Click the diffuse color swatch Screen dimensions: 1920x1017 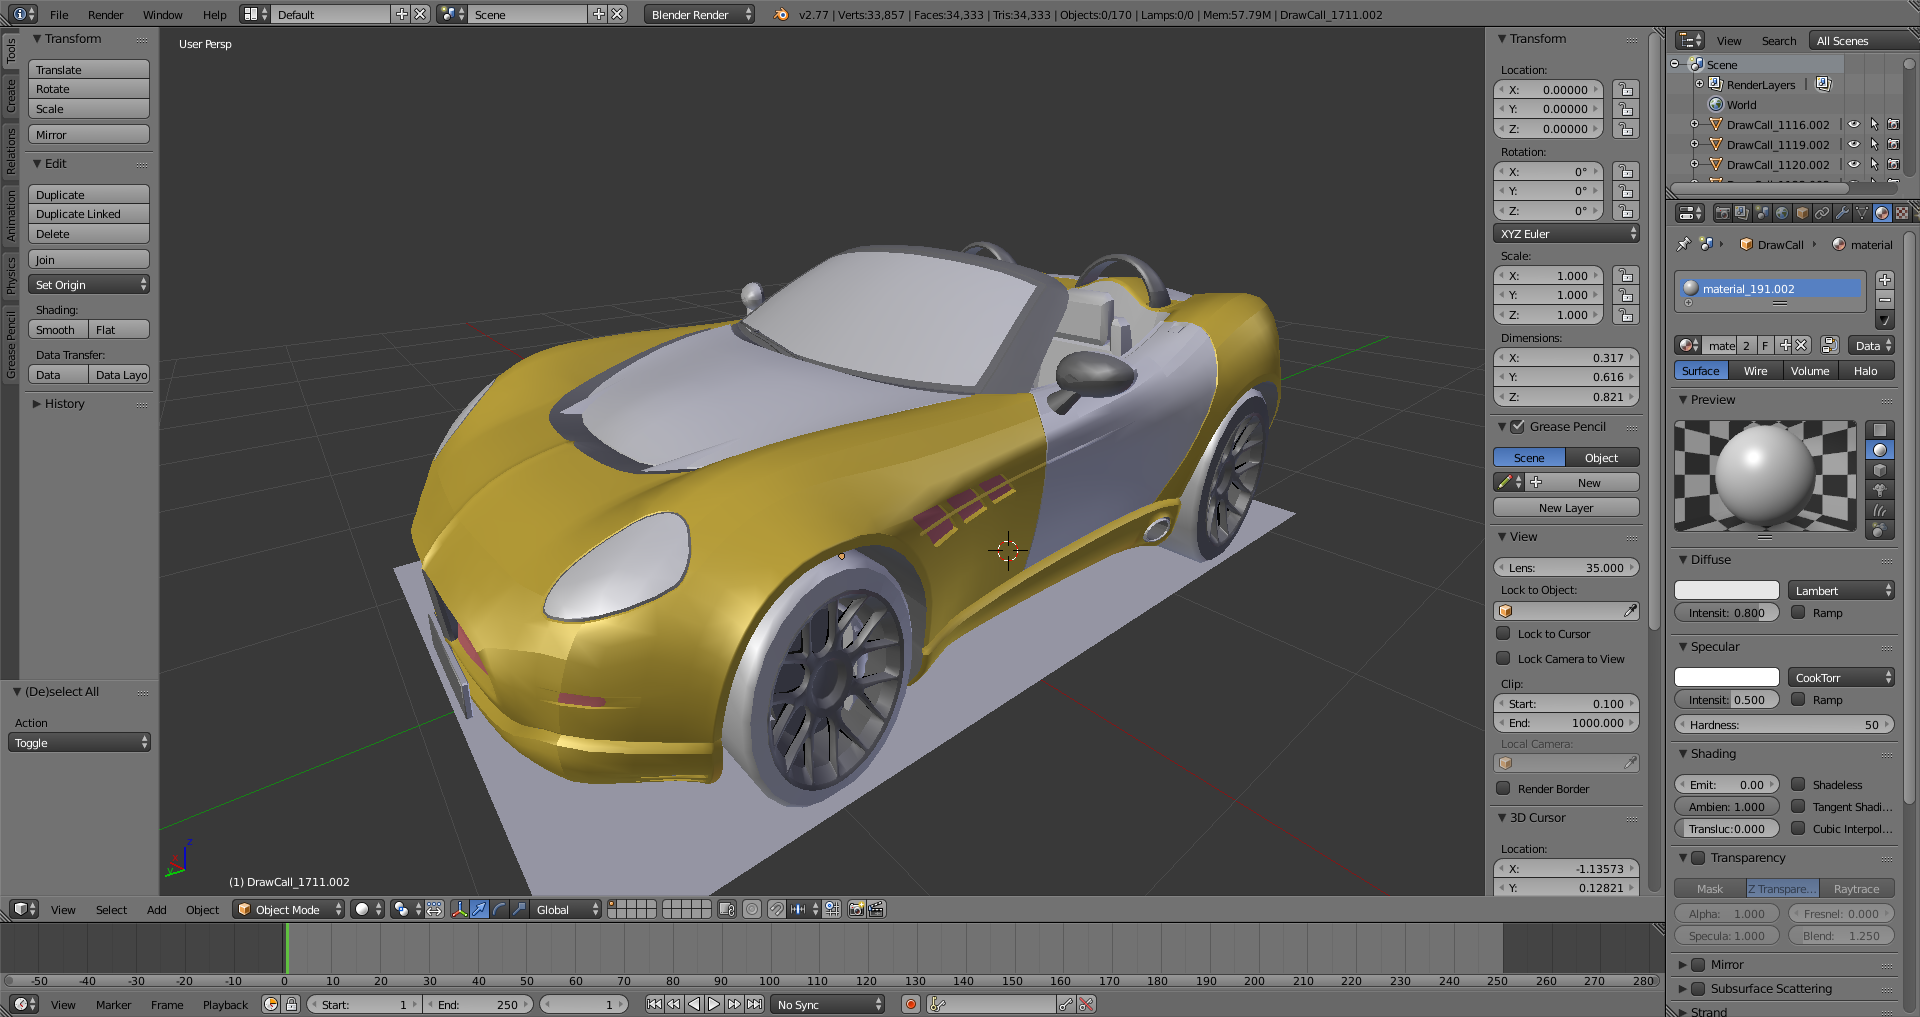click(1726, 590)
